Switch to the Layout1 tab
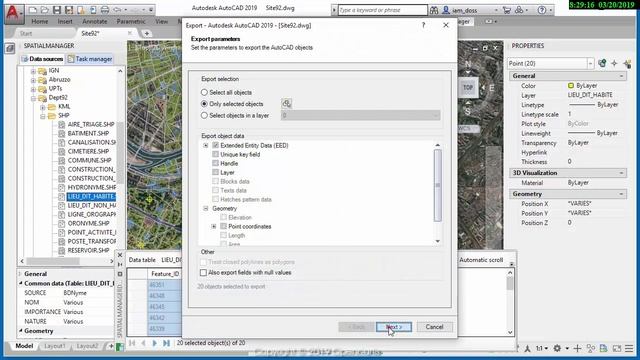Image resolution: width=640 pixels, height=360 pixels. [x=54, y=346]
